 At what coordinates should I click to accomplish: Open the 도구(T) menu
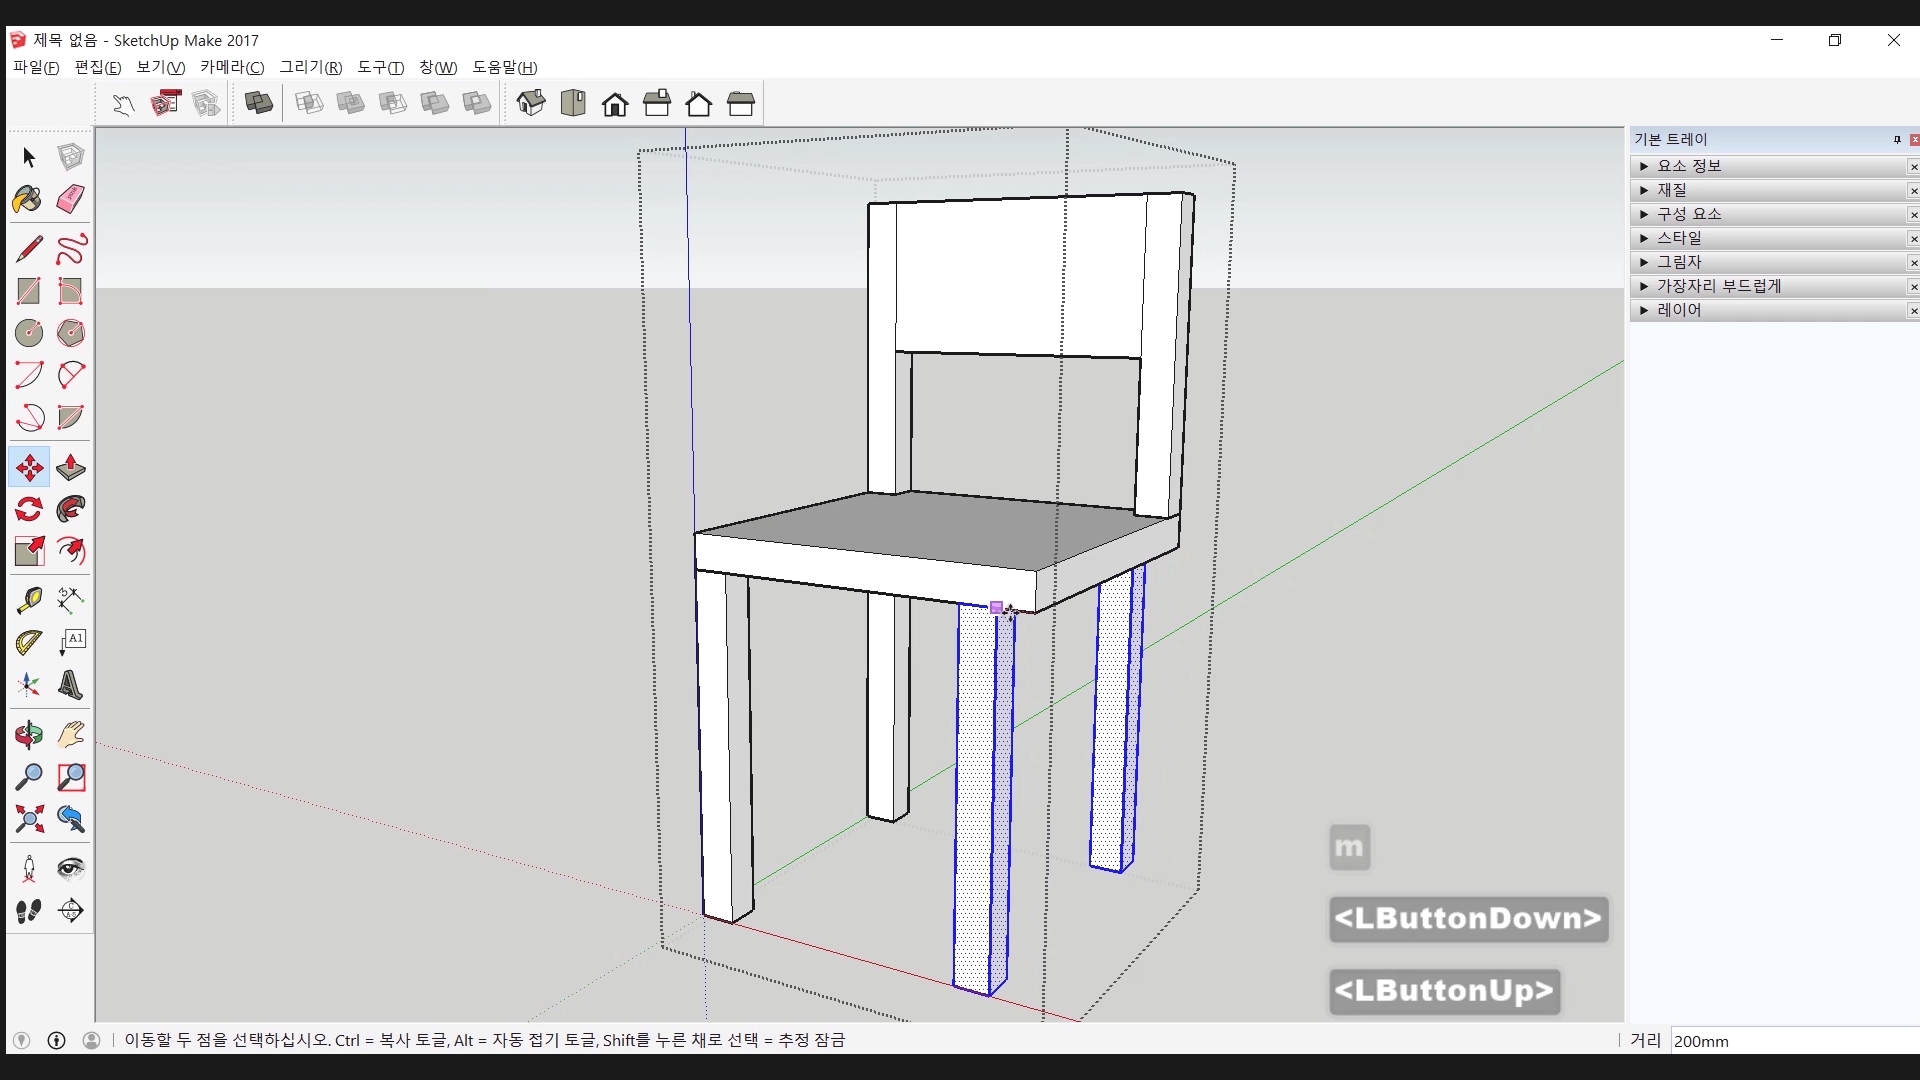pos(380,67)
